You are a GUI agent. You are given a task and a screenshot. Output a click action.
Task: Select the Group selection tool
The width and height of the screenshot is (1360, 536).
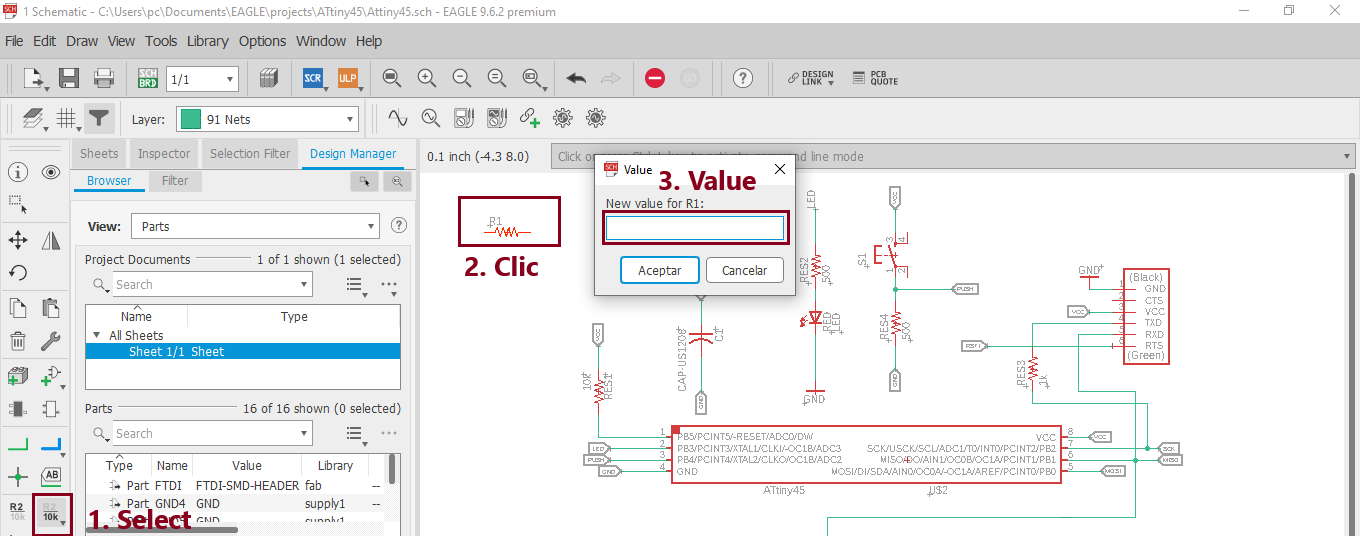click(17, 205)
